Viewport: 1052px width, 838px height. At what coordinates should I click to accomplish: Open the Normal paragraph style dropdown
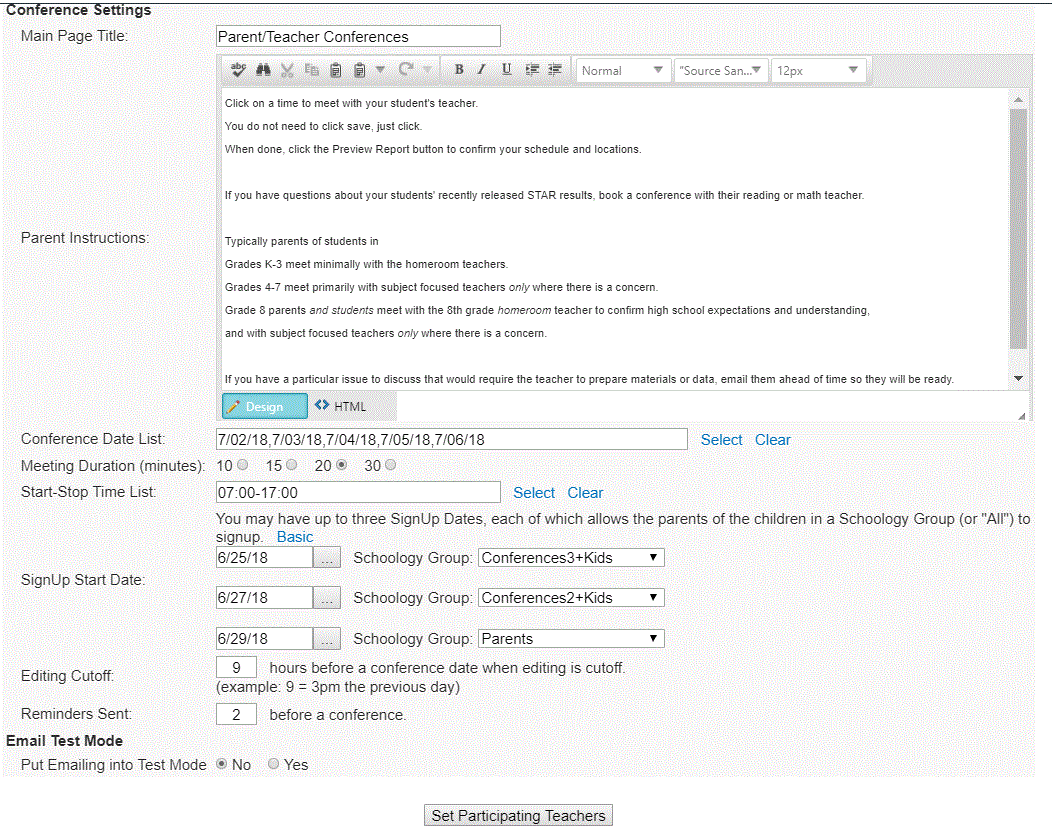click(x=623, y=70)
